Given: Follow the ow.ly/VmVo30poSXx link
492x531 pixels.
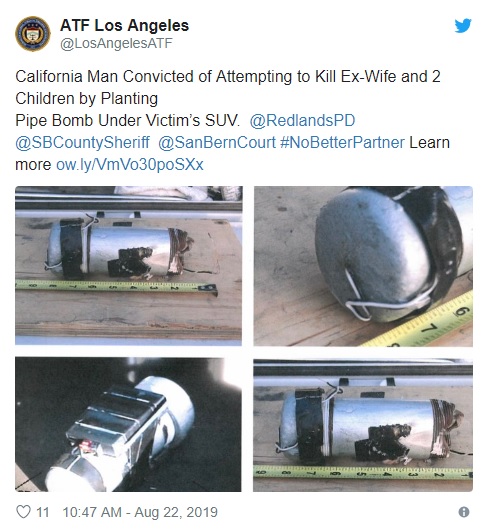Looking at the screenshot, I should tap(130, 165).
